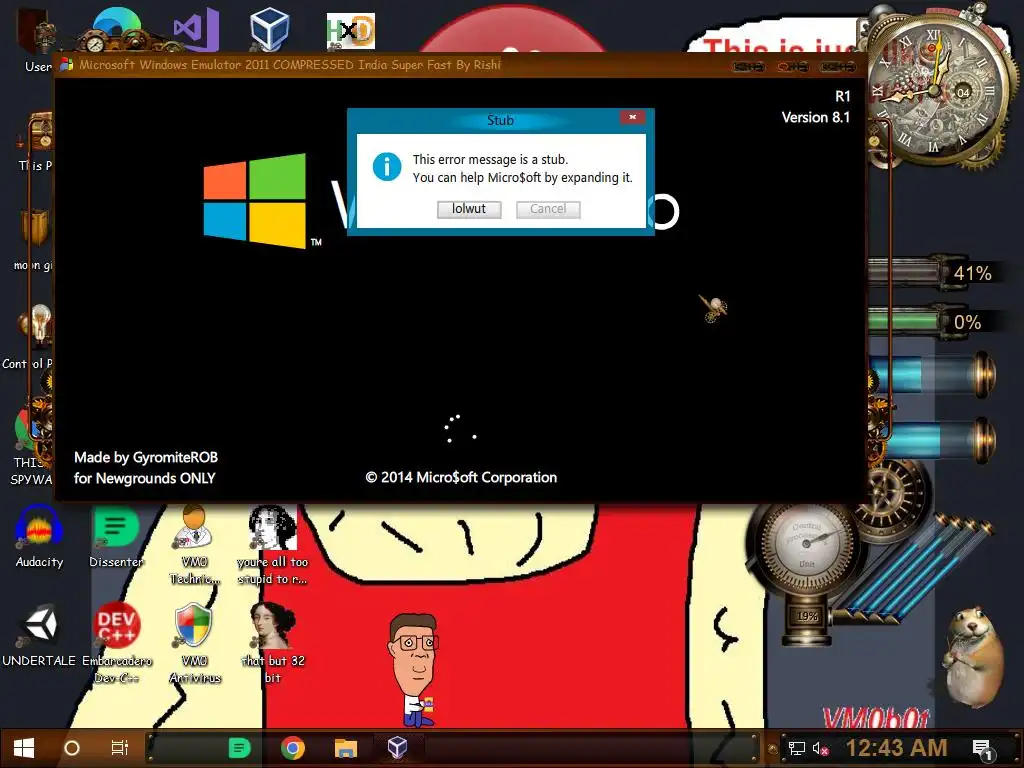Open the VirtualBox cube desktop icon
Screen dimensions: 1024x768
coord(269,30)
